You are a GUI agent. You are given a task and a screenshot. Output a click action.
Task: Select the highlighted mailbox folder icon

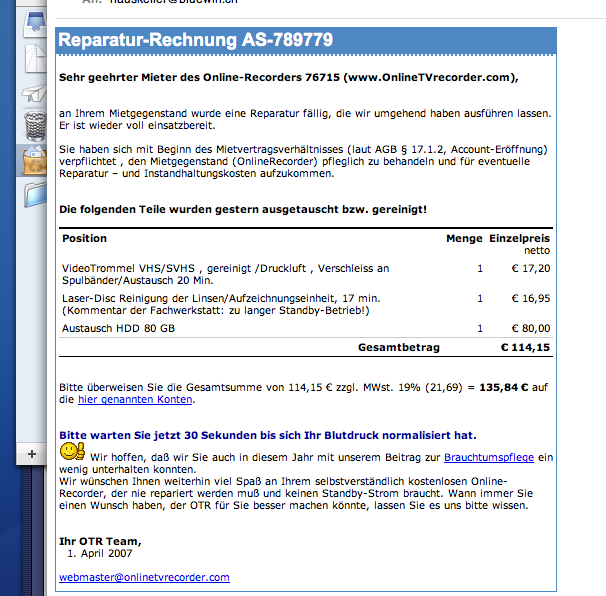(x=34, y=159)
